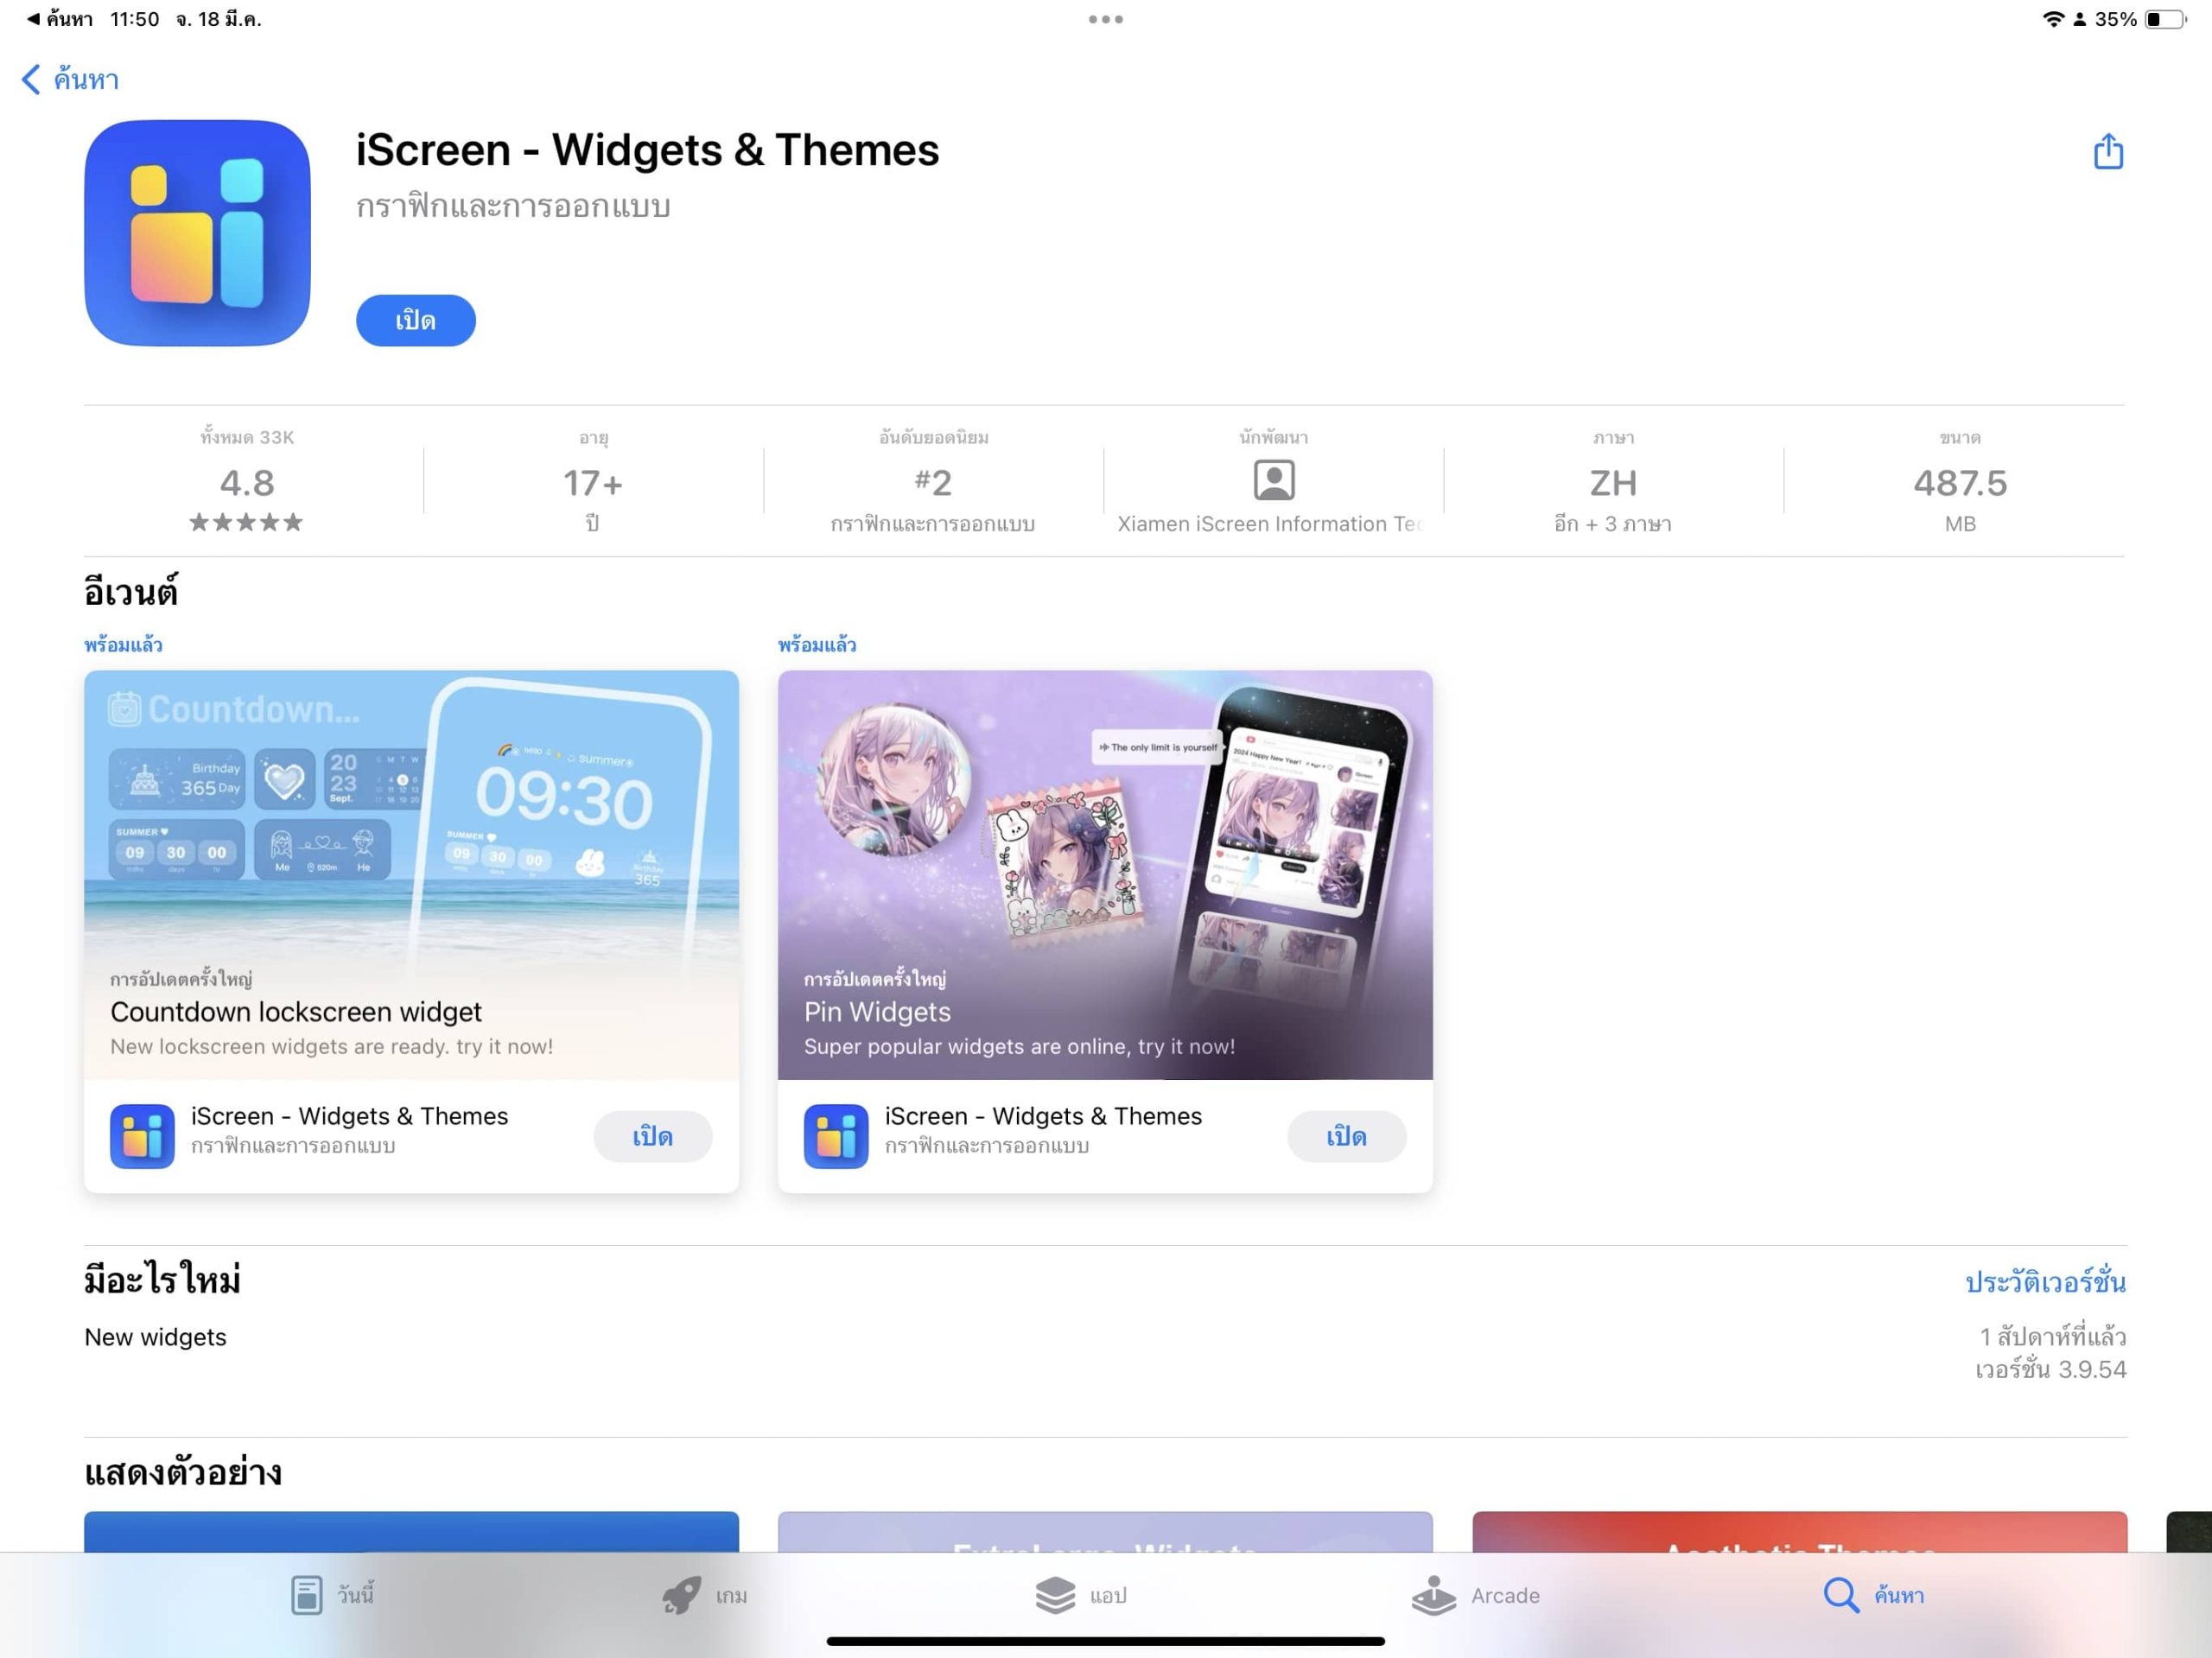Tap the back chevron to ค้นหา

(x=32, y=80)
